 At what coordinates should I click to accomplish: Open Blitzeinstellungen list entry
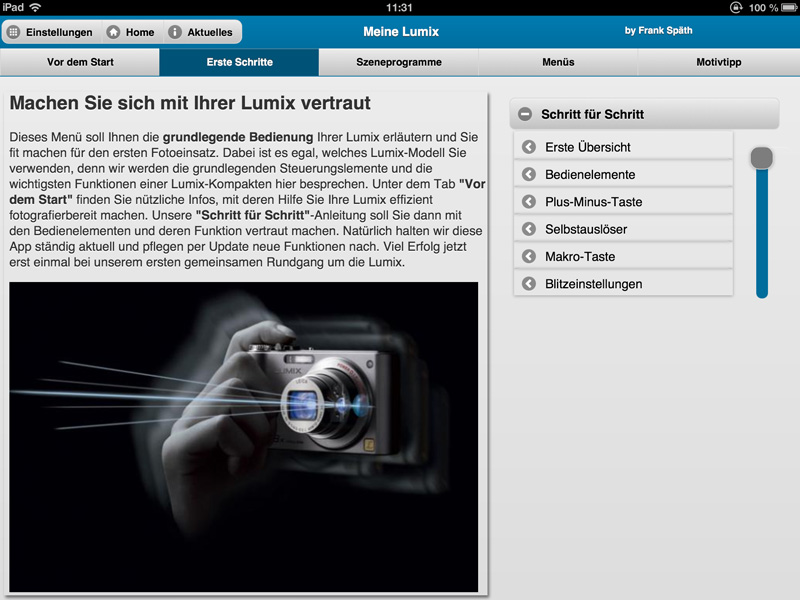623,284
